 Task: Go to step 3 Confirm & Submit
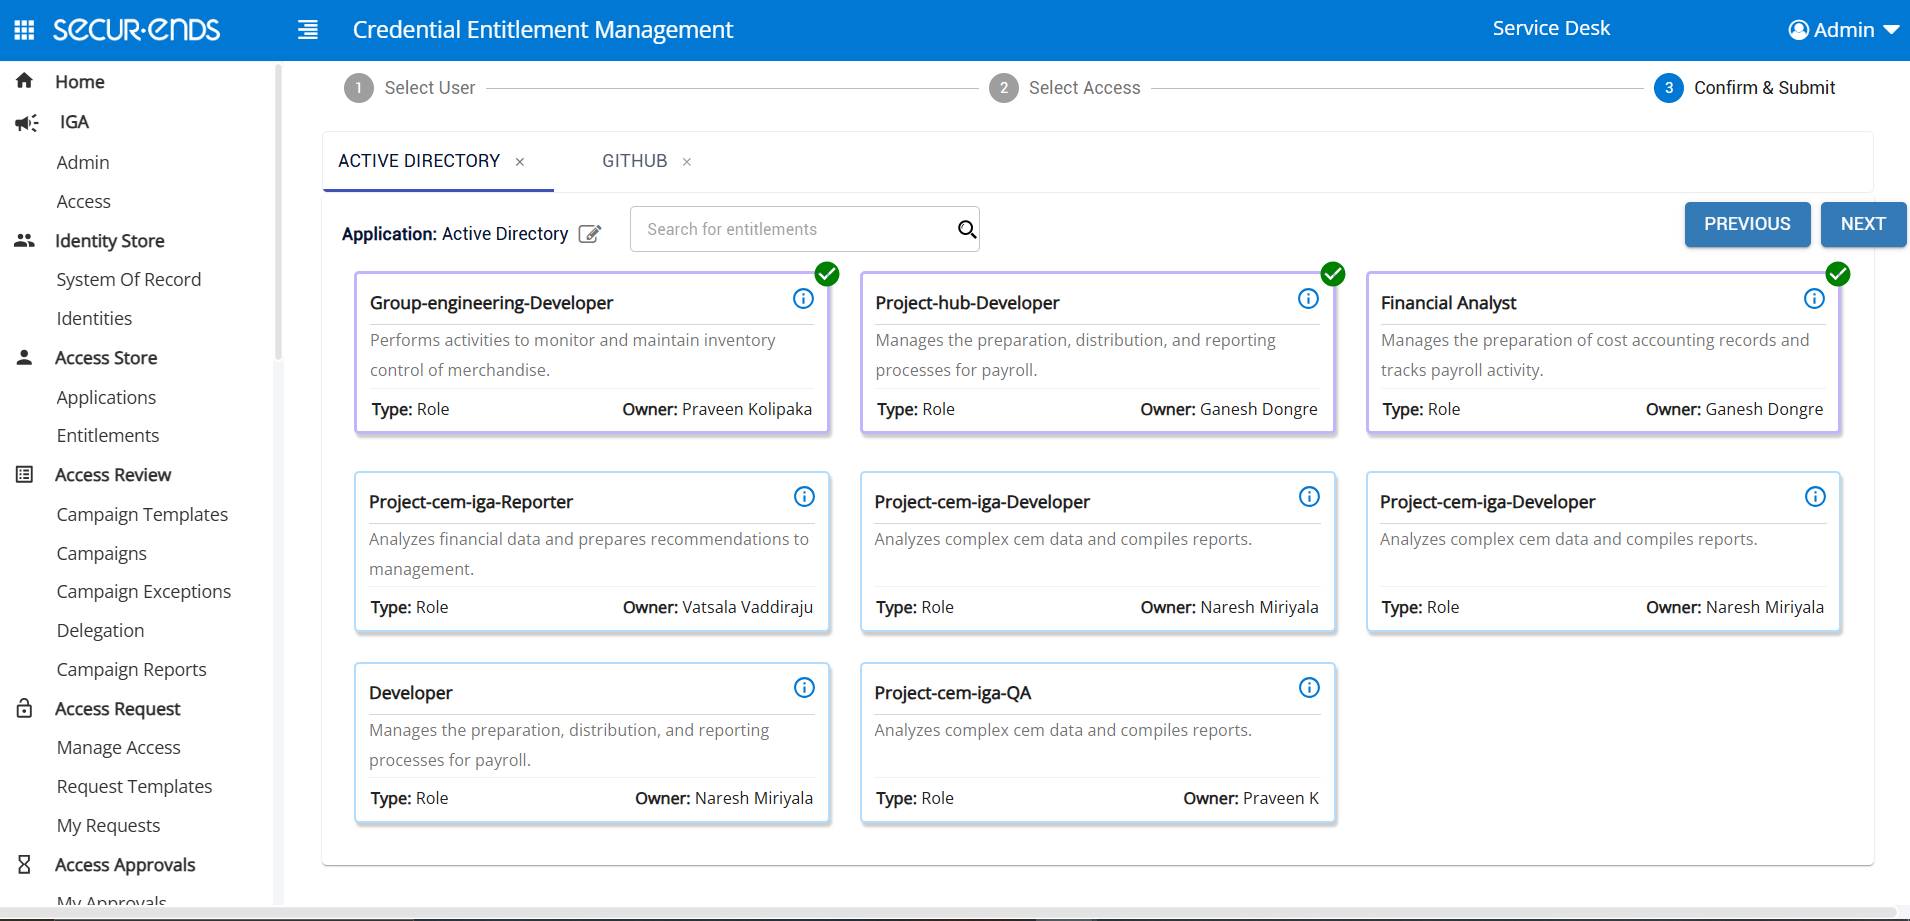pos(1745,88)
